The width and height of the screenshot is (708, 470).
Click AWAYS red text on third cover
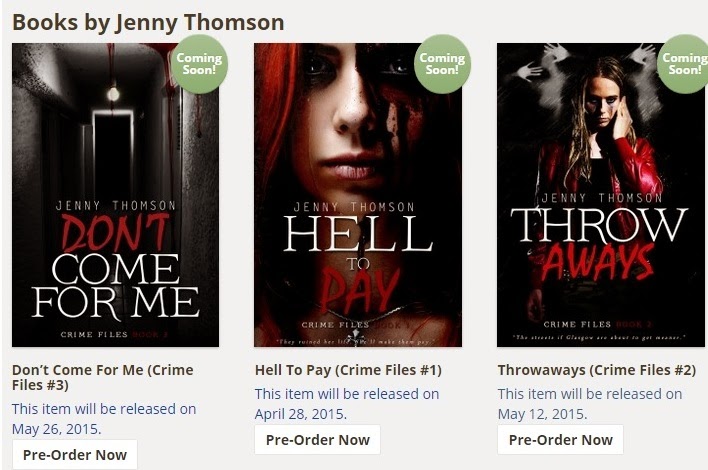pos(598,262)
